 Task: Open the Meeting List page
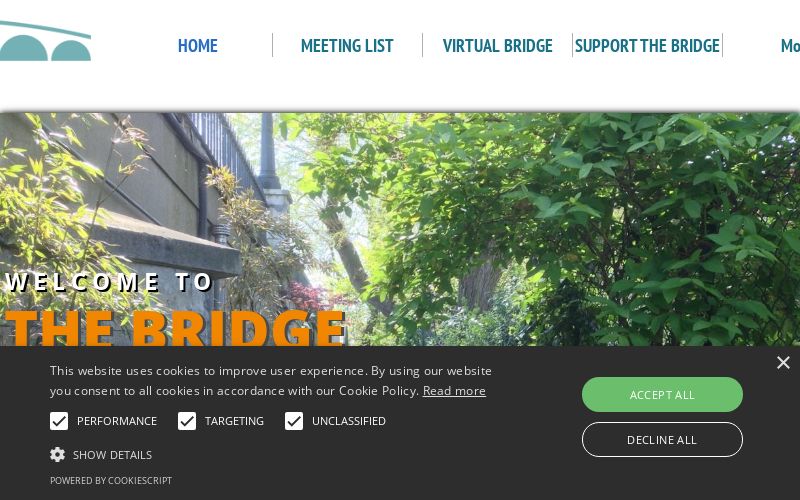tap(347, 45)
